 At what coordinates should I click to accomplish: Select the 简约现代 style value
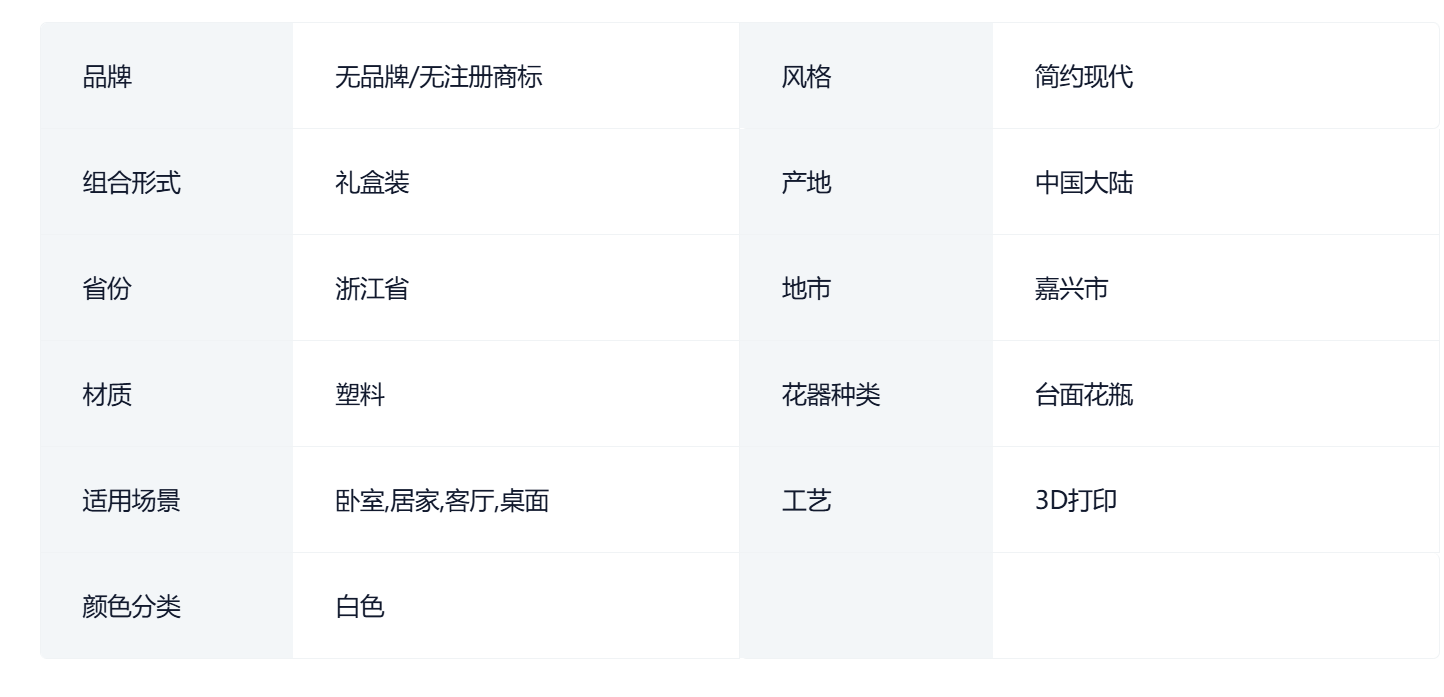(x=1084, y=77)
